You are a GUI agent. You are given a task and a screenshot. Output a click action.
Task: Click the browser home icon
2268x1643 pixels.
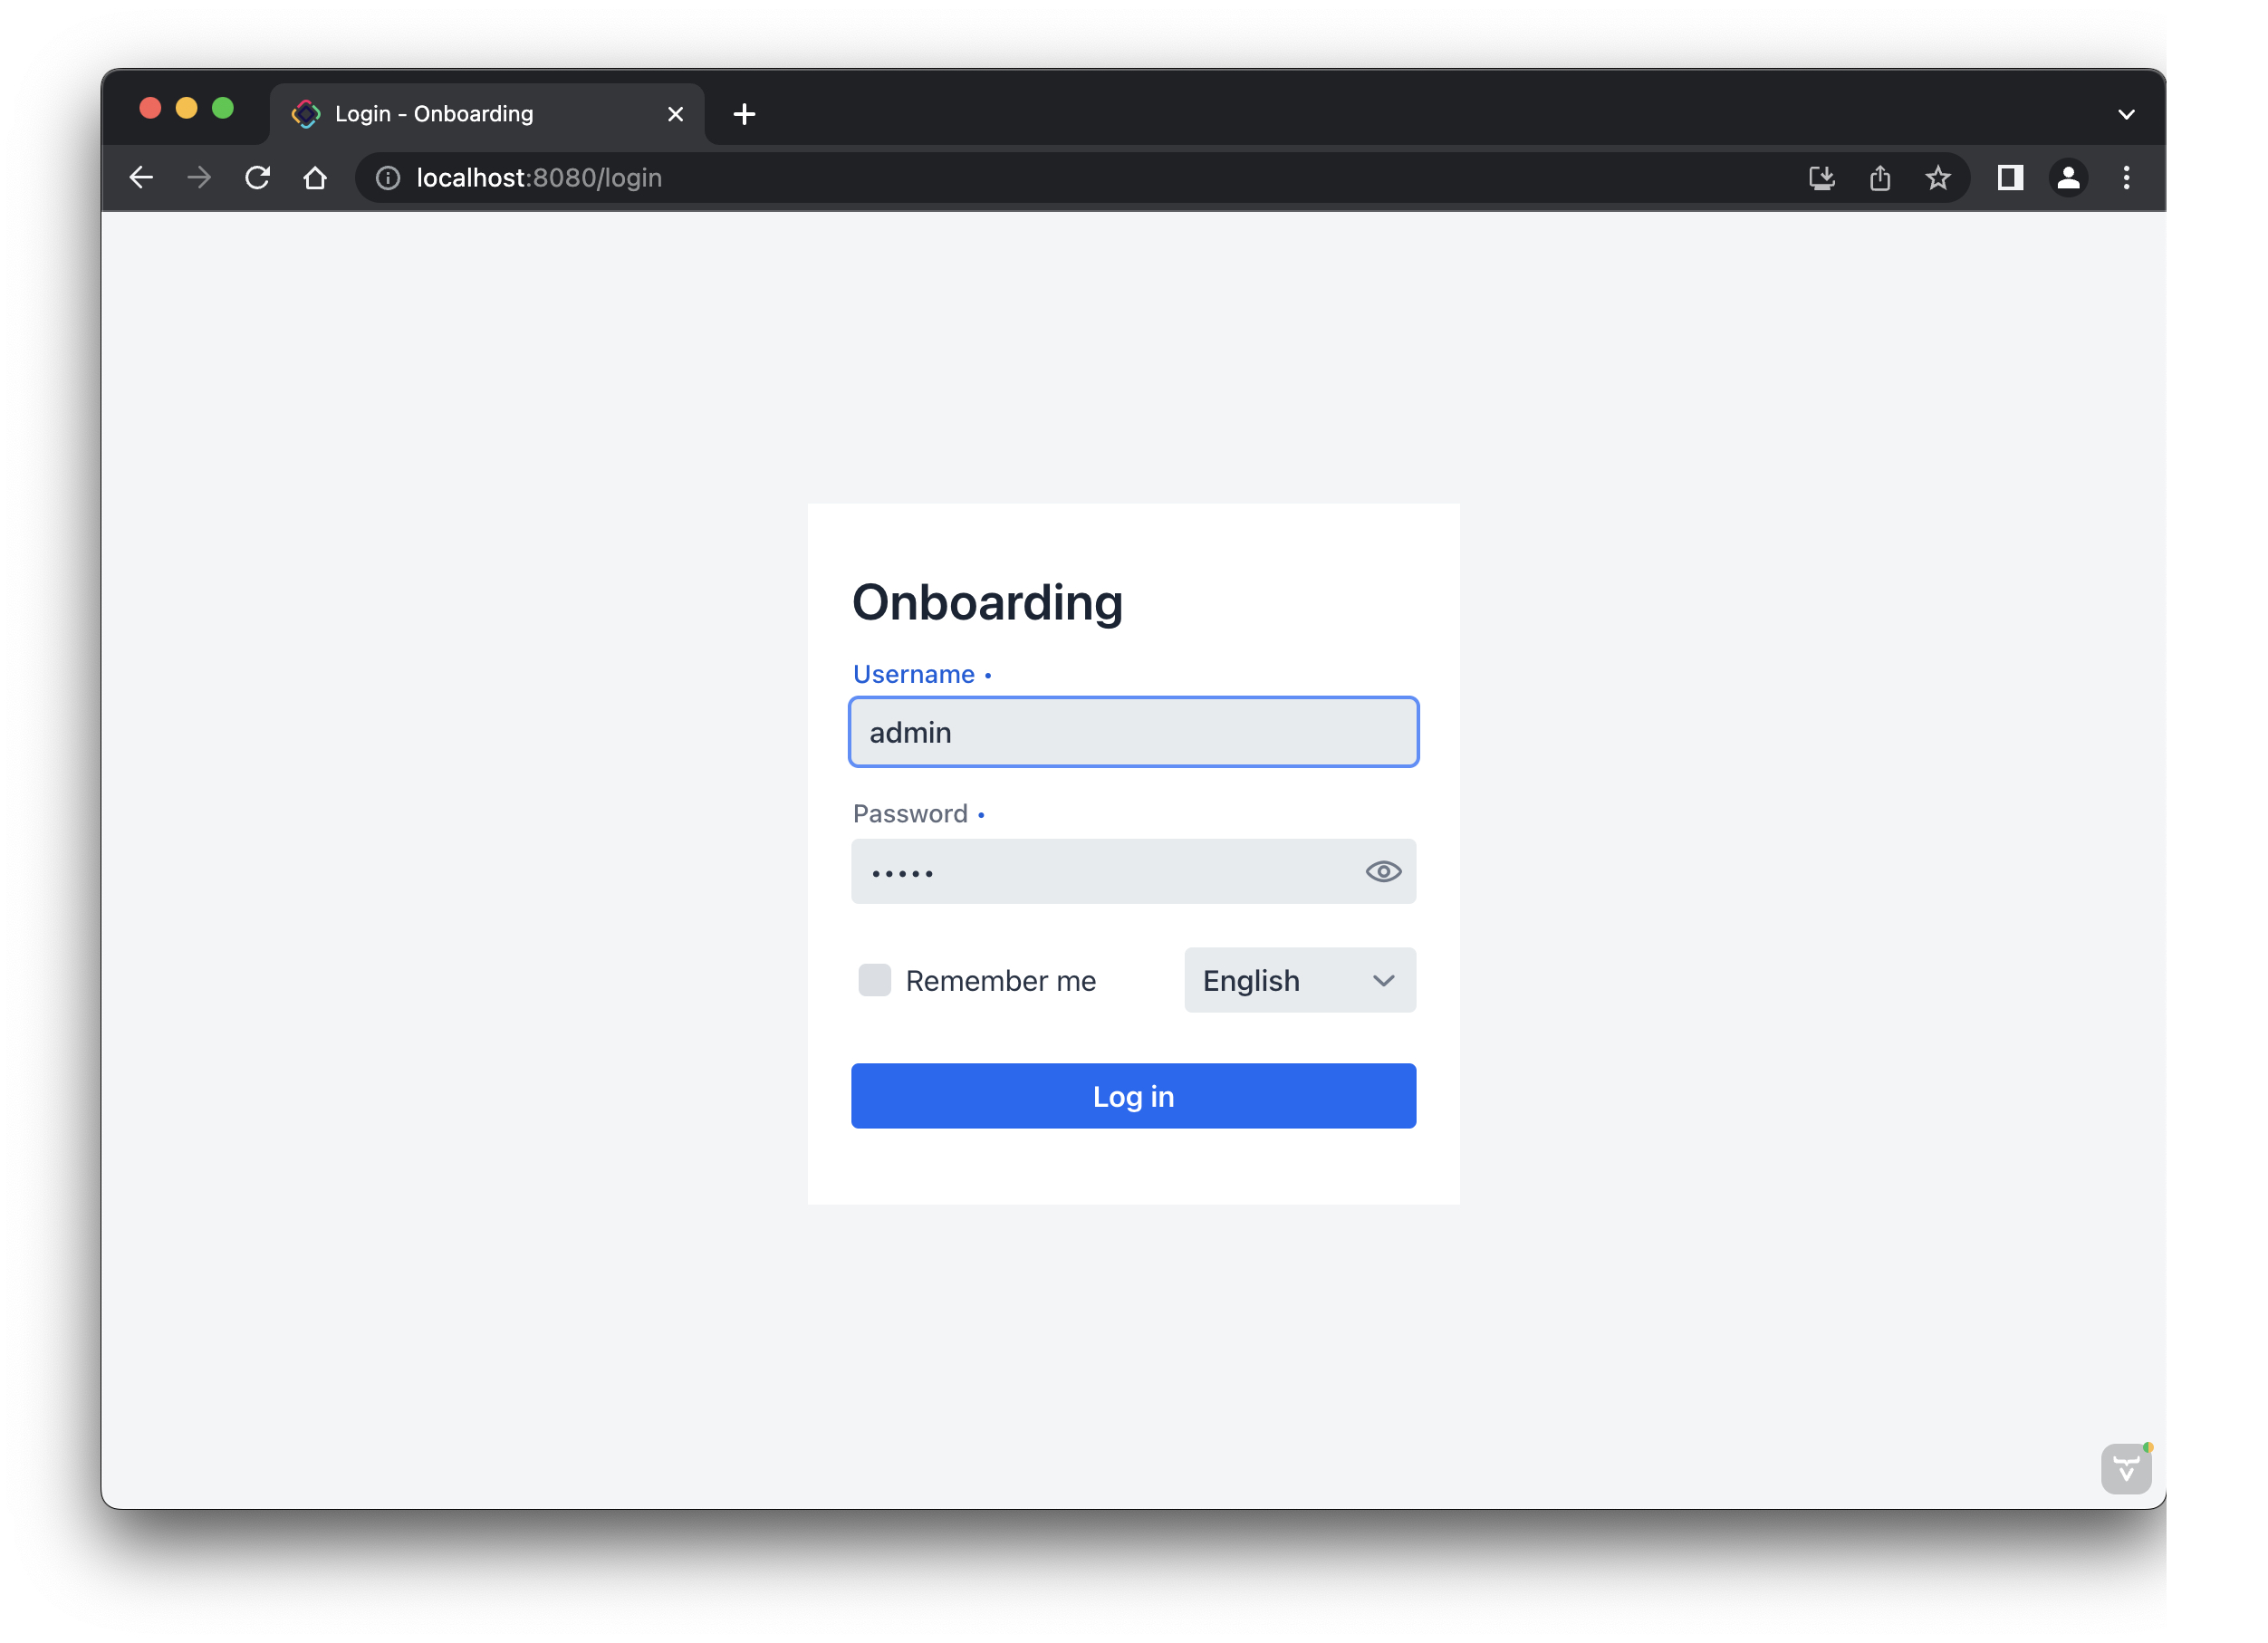pos(313,176)
